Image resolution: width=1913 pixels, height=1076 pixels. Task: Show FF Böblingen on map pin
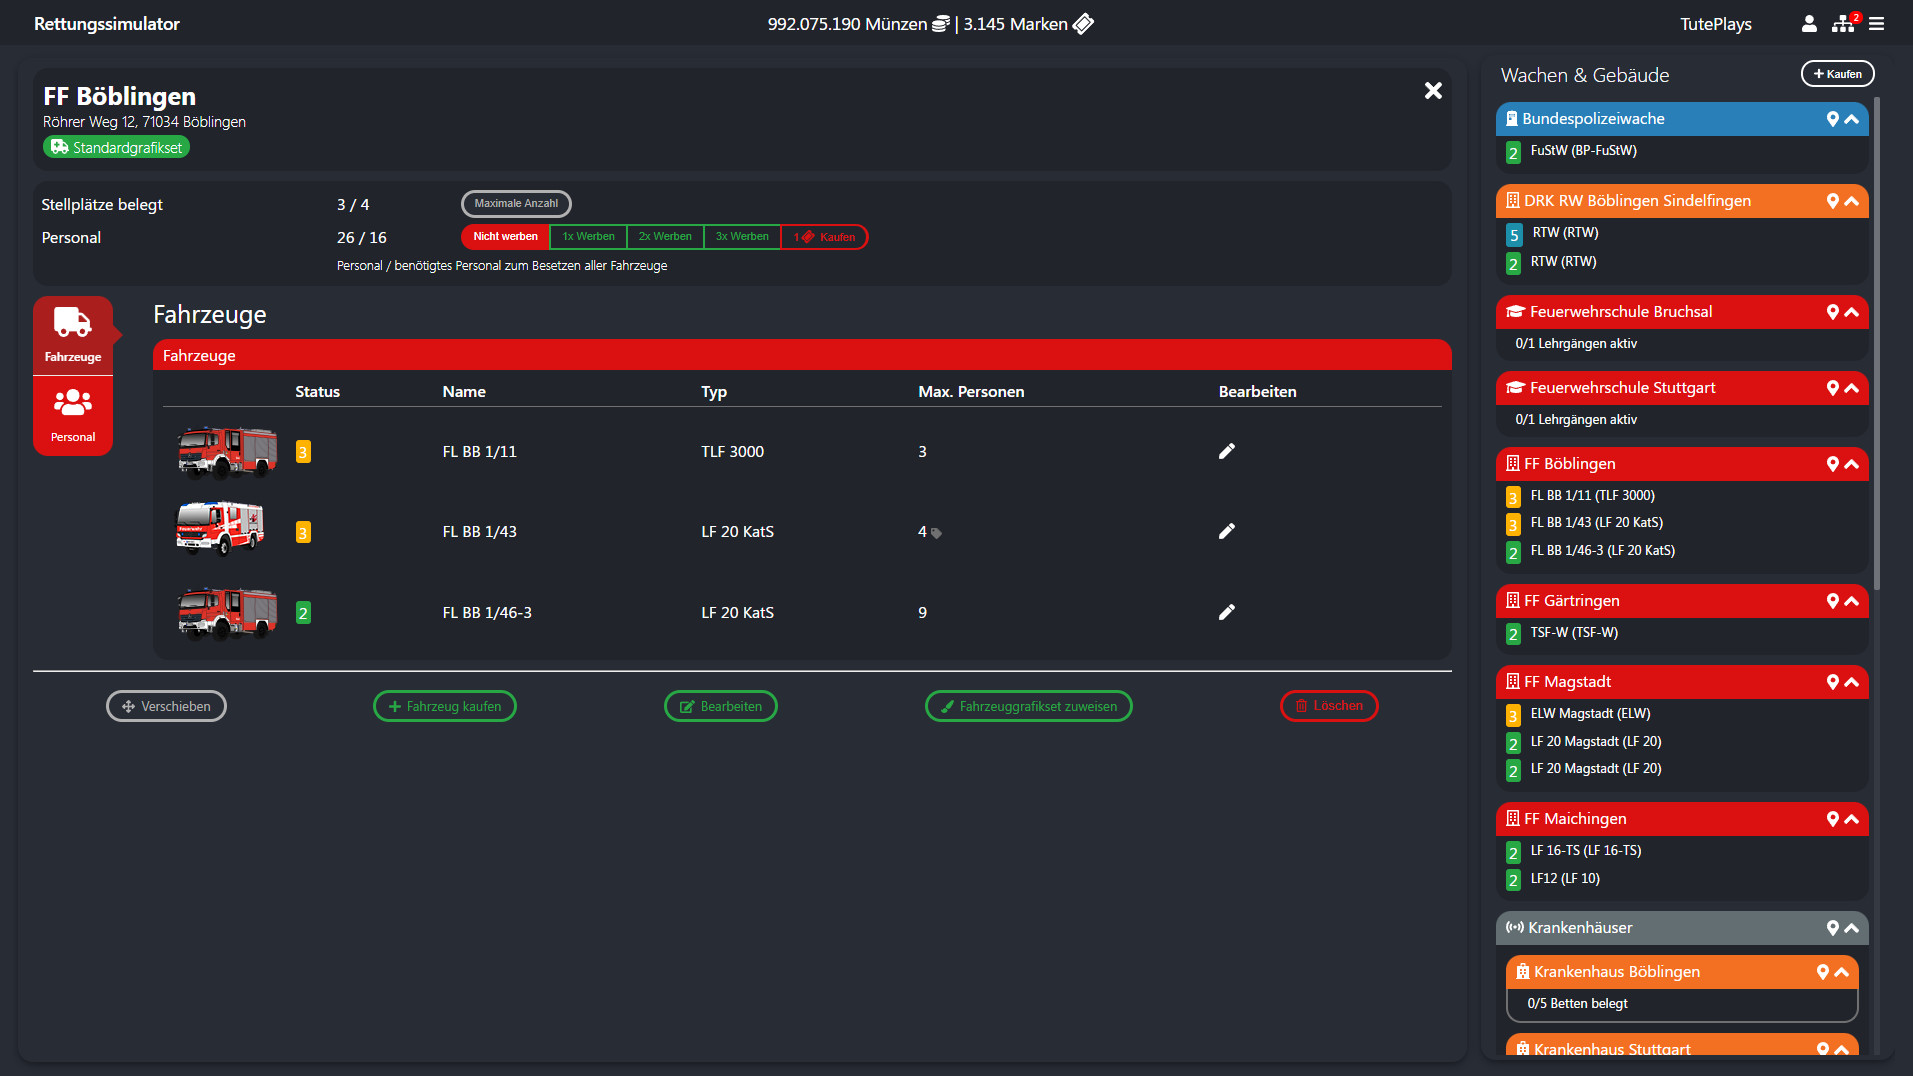[x=1832, y=464]
